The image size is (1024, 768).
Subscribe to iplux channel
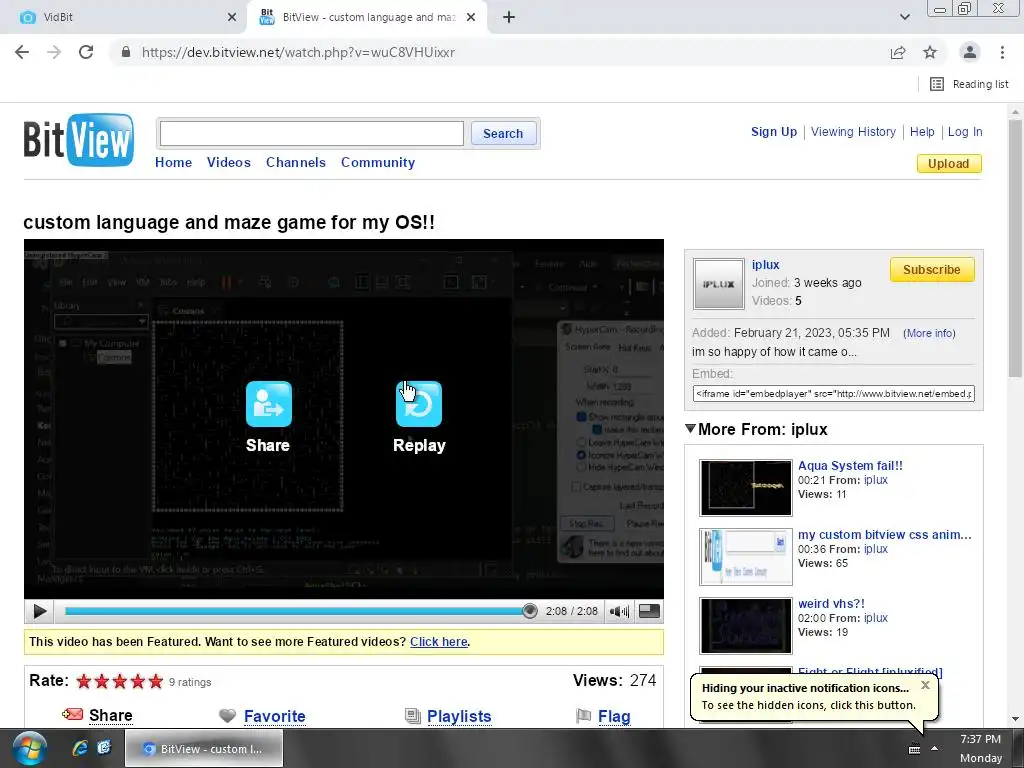pyautogui.click(x=932, y=270)
